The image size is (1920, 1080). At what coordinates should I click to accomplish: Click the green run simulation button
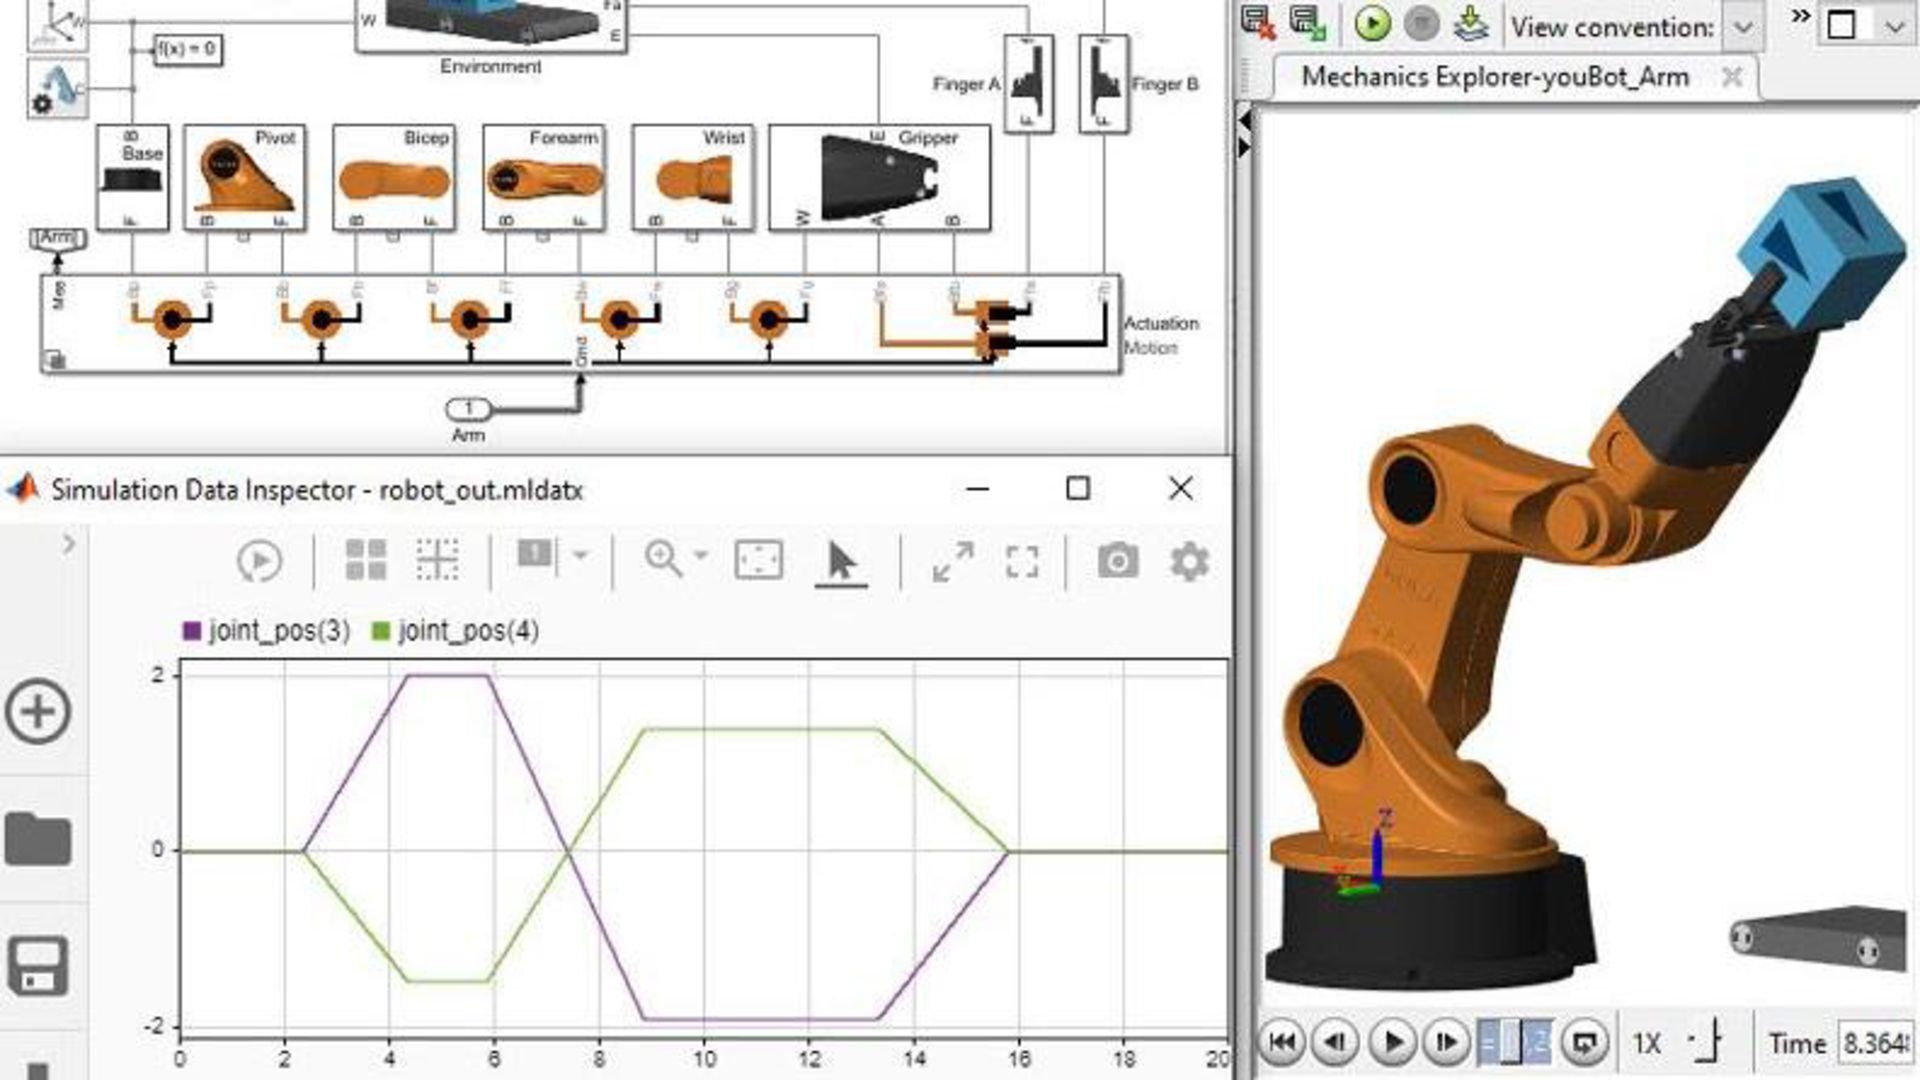pyautogui.click(x=1372, y=24)
